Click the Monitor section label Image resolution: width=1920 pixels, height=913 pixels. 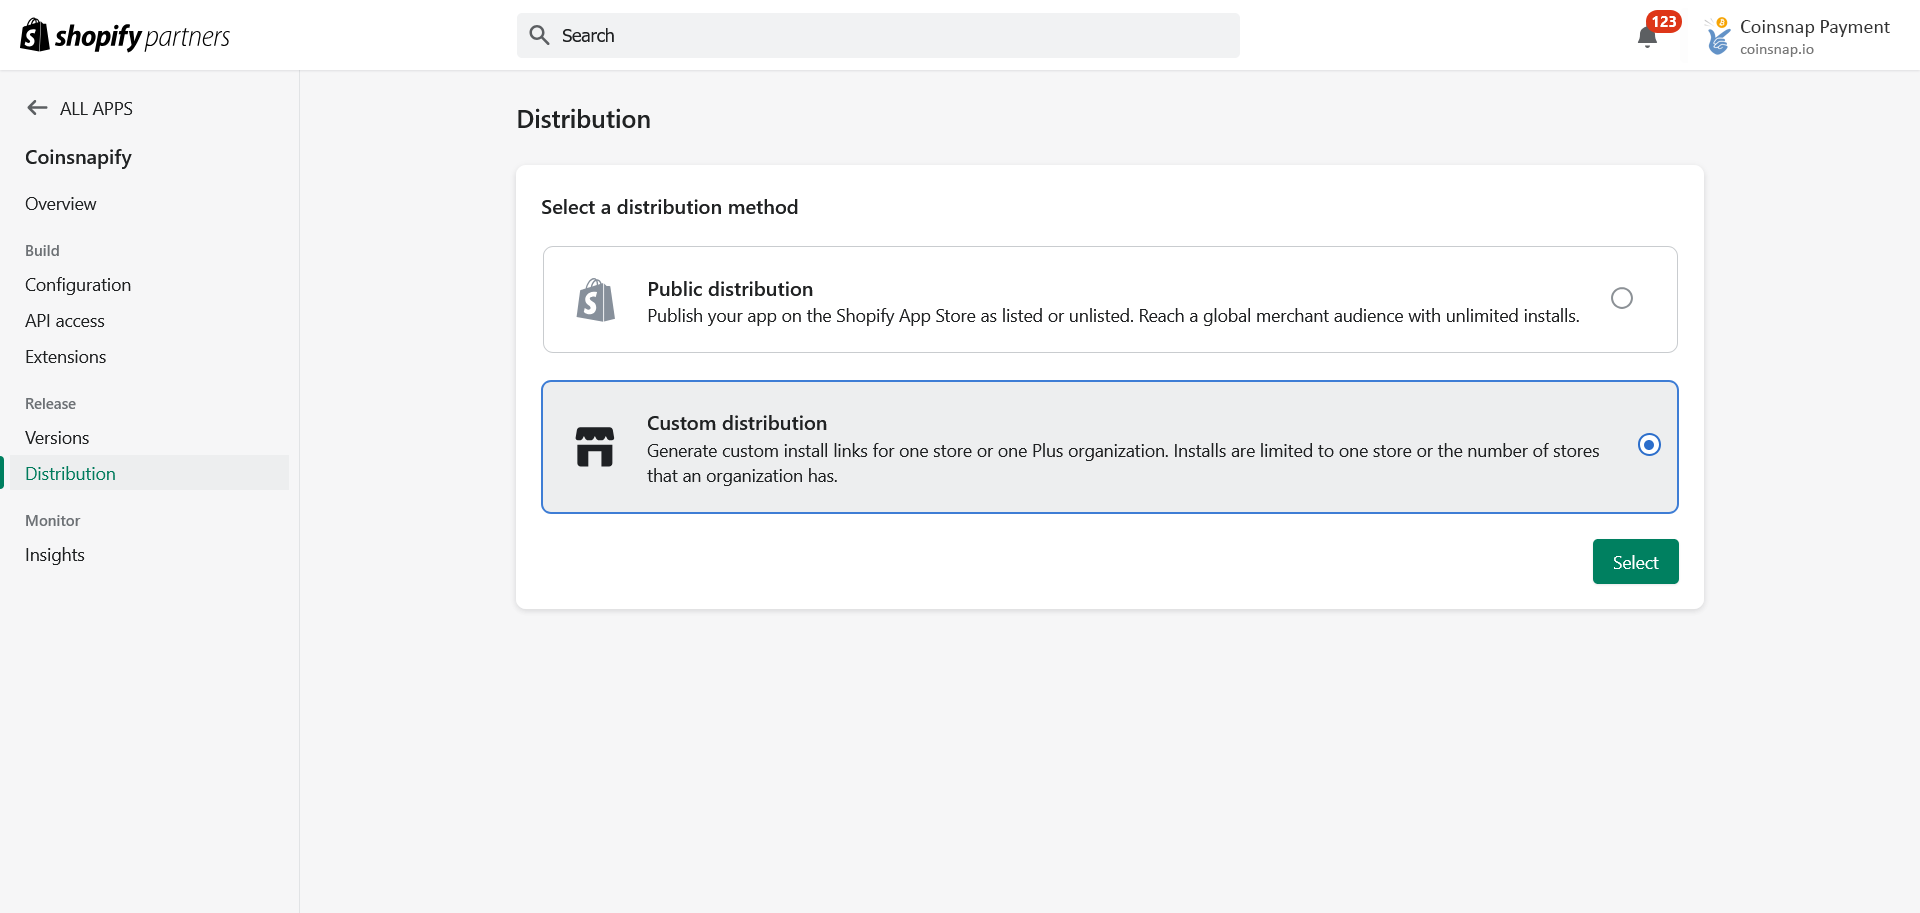(x=52, y=521)
